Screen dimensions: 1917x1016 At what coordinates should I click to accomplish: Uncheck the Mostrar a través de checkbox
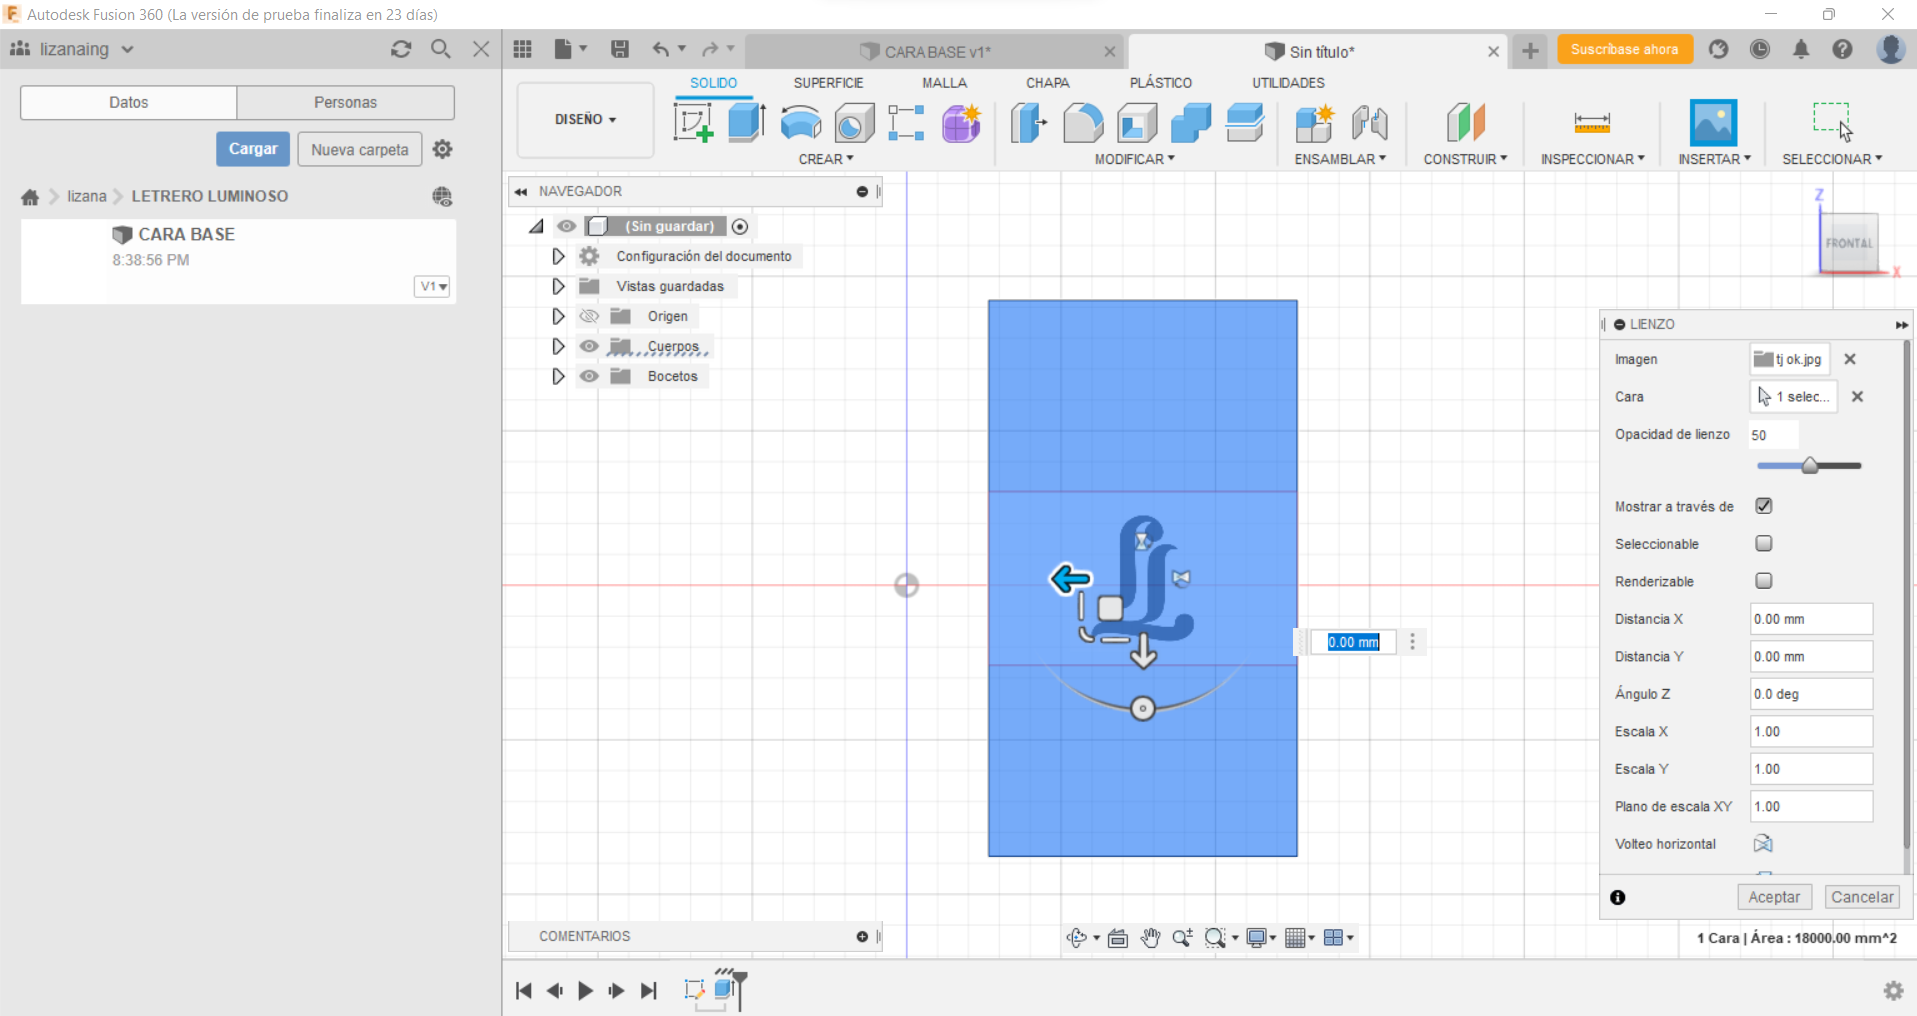click(x=1764, y=506)
